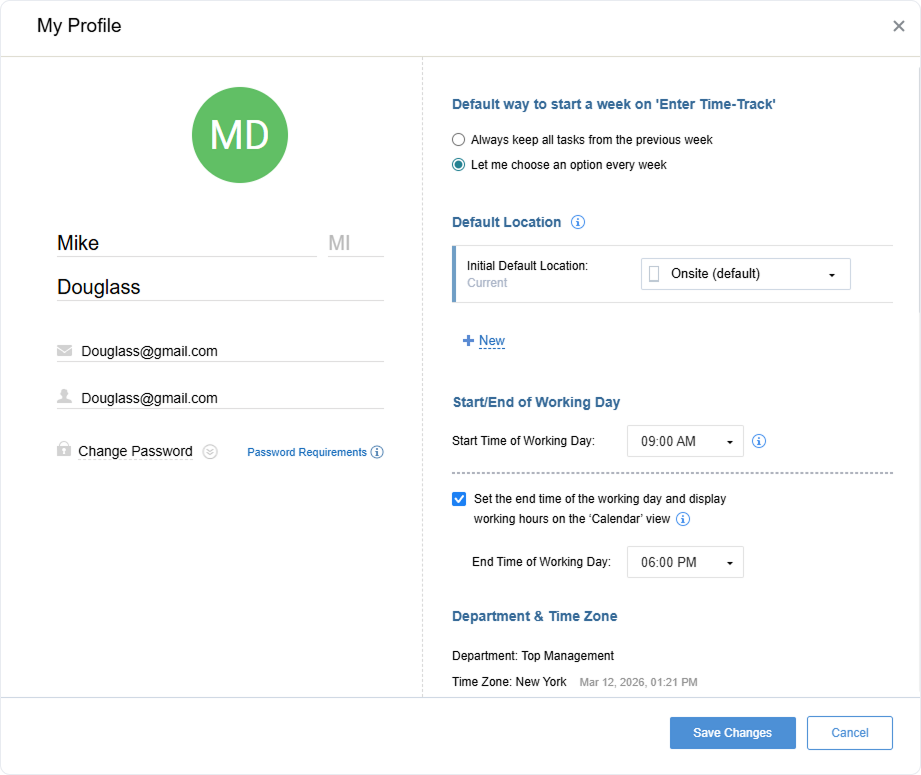This screenshot has height=775, width=921.
Task: Open the Password Requirements info tooltip
Action: coord(377,452)
